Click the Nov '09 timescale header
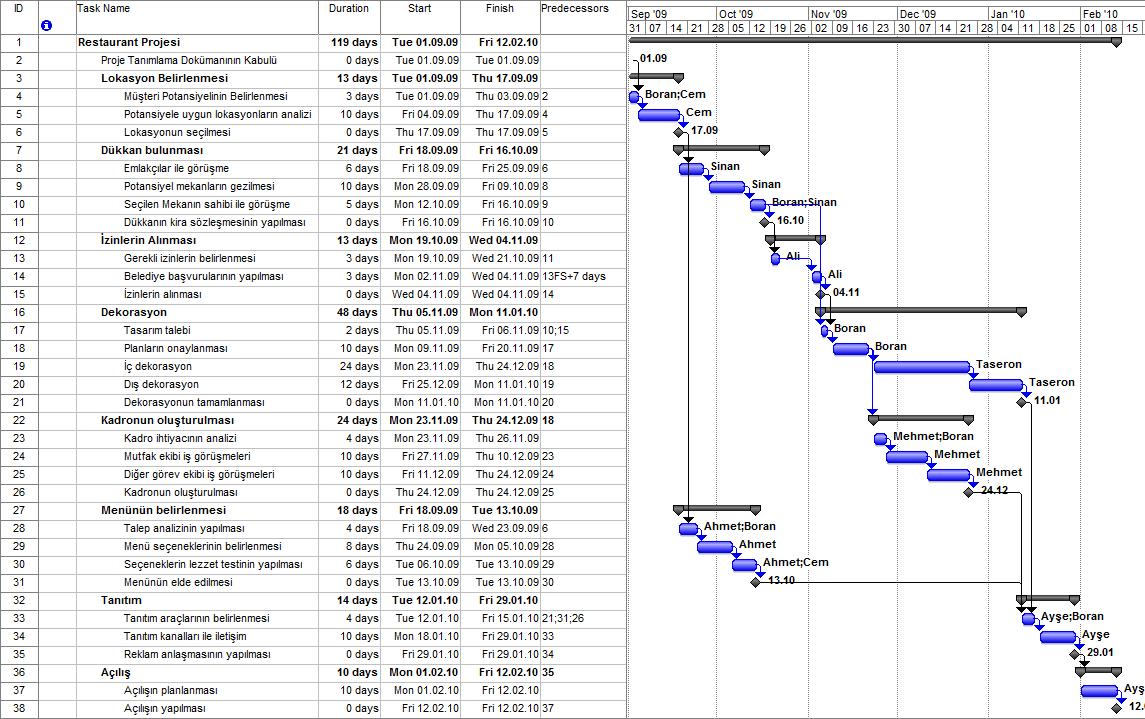The image size is (1145, 719). pyautogui.click(x=828, y=14)
